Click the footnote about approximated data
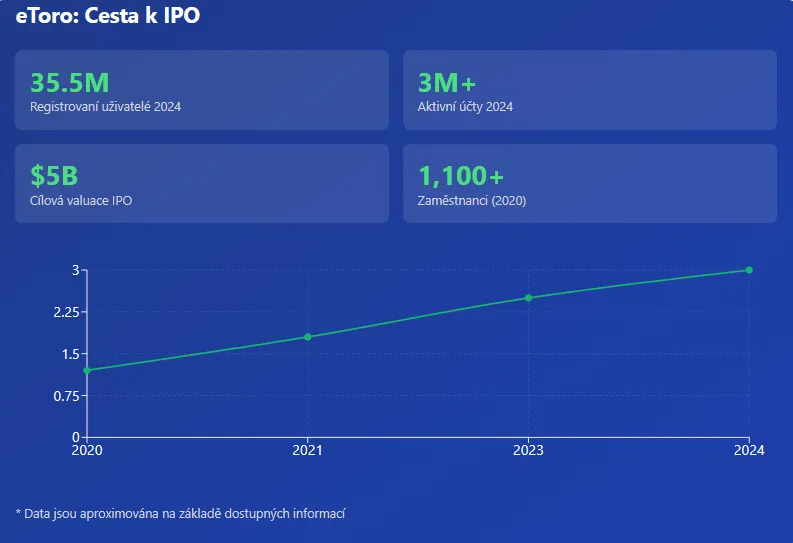The height and width of the screenshot is (543, 793). (x=181, y=513)
